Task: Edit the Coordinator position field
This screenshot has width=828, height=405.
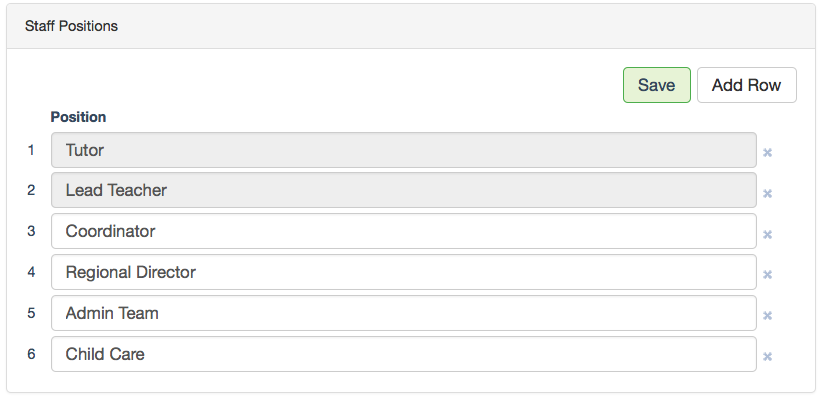Action: 403,231
